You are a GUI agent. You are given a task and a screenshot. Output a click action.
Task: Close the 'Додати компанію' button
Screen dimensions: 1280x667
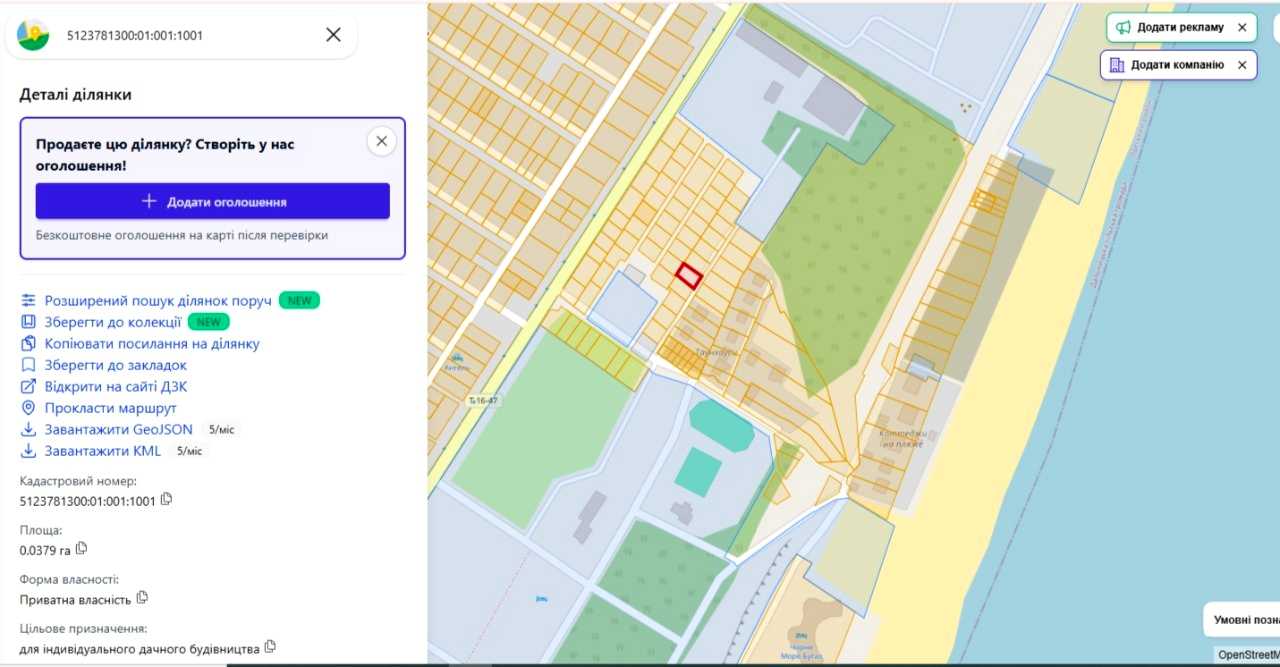pos(1242,65)
